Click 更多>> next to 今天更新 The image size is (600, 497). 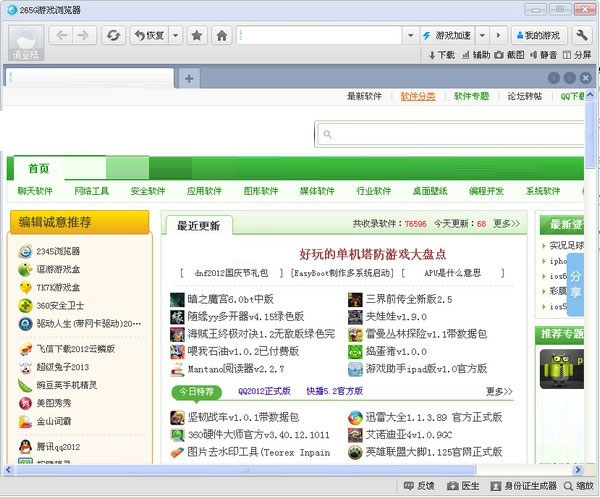pyautogui.click(x=506, y=223)
